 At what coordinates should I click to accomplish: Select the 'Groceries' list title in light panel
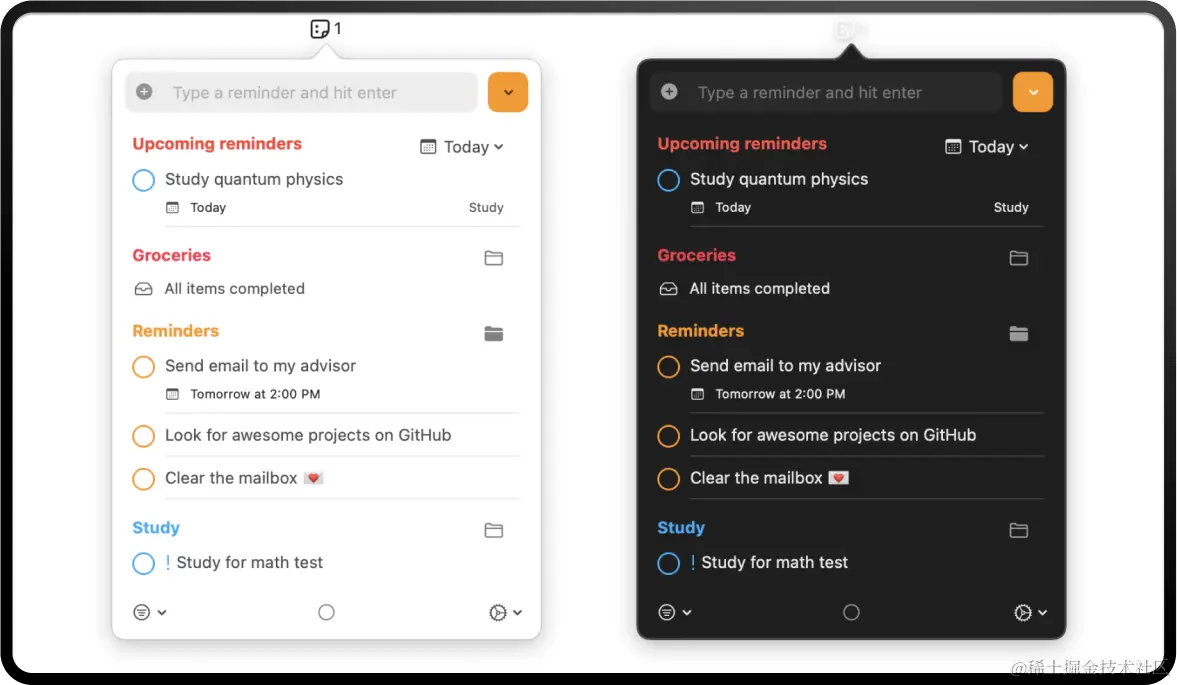tap(171, 255)
